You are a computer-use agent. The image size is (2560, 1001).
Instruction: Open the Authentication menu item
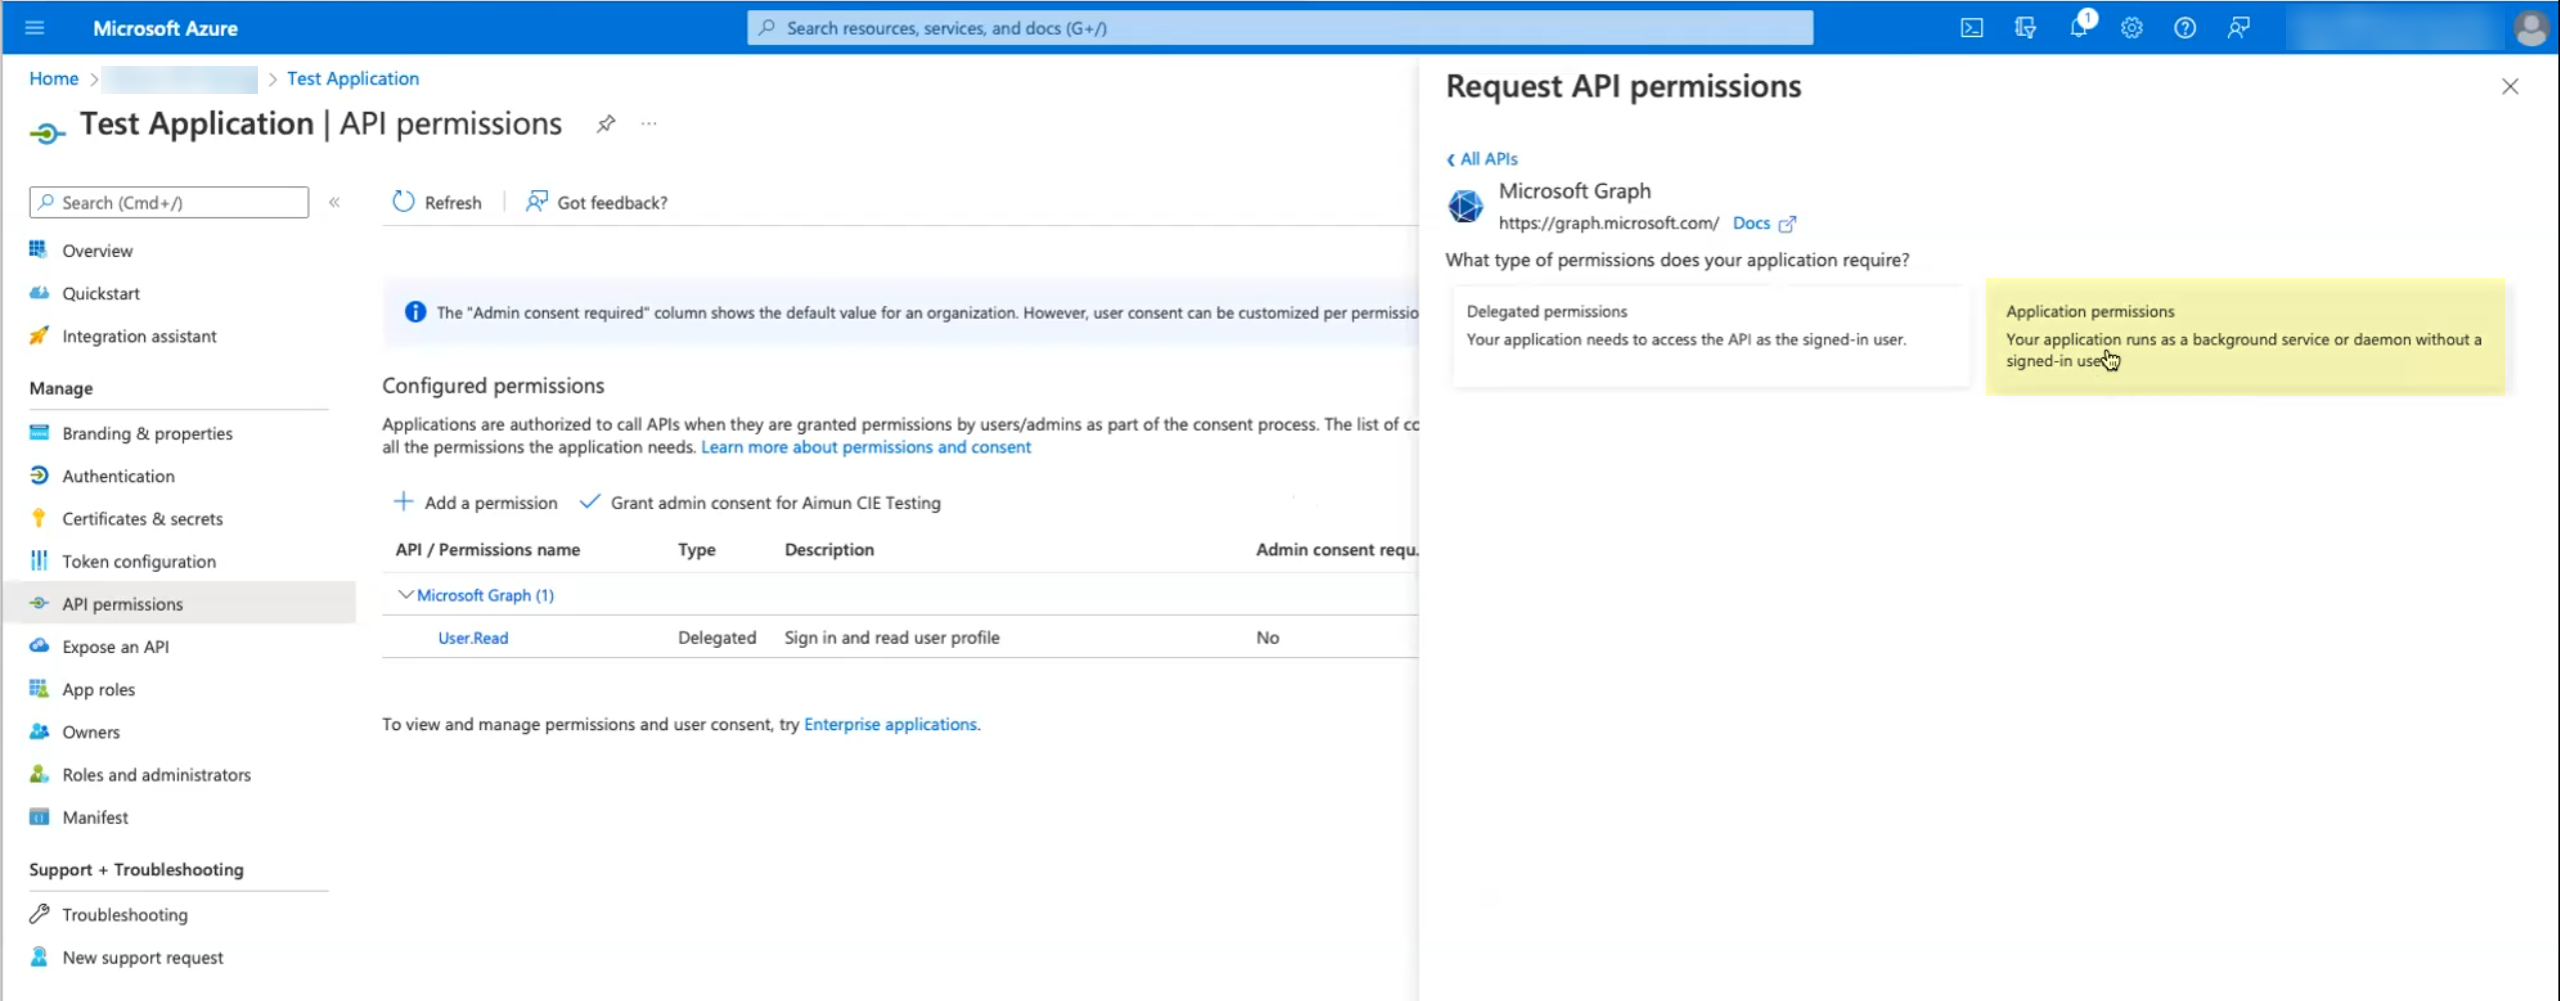(118, 476)
